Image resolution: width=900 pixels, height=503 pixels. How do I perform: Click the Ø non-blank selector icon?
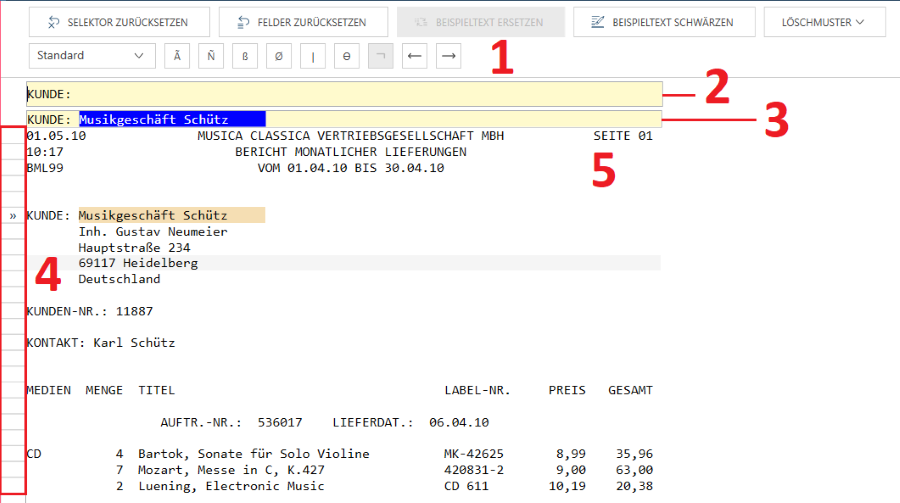[279, 56]
